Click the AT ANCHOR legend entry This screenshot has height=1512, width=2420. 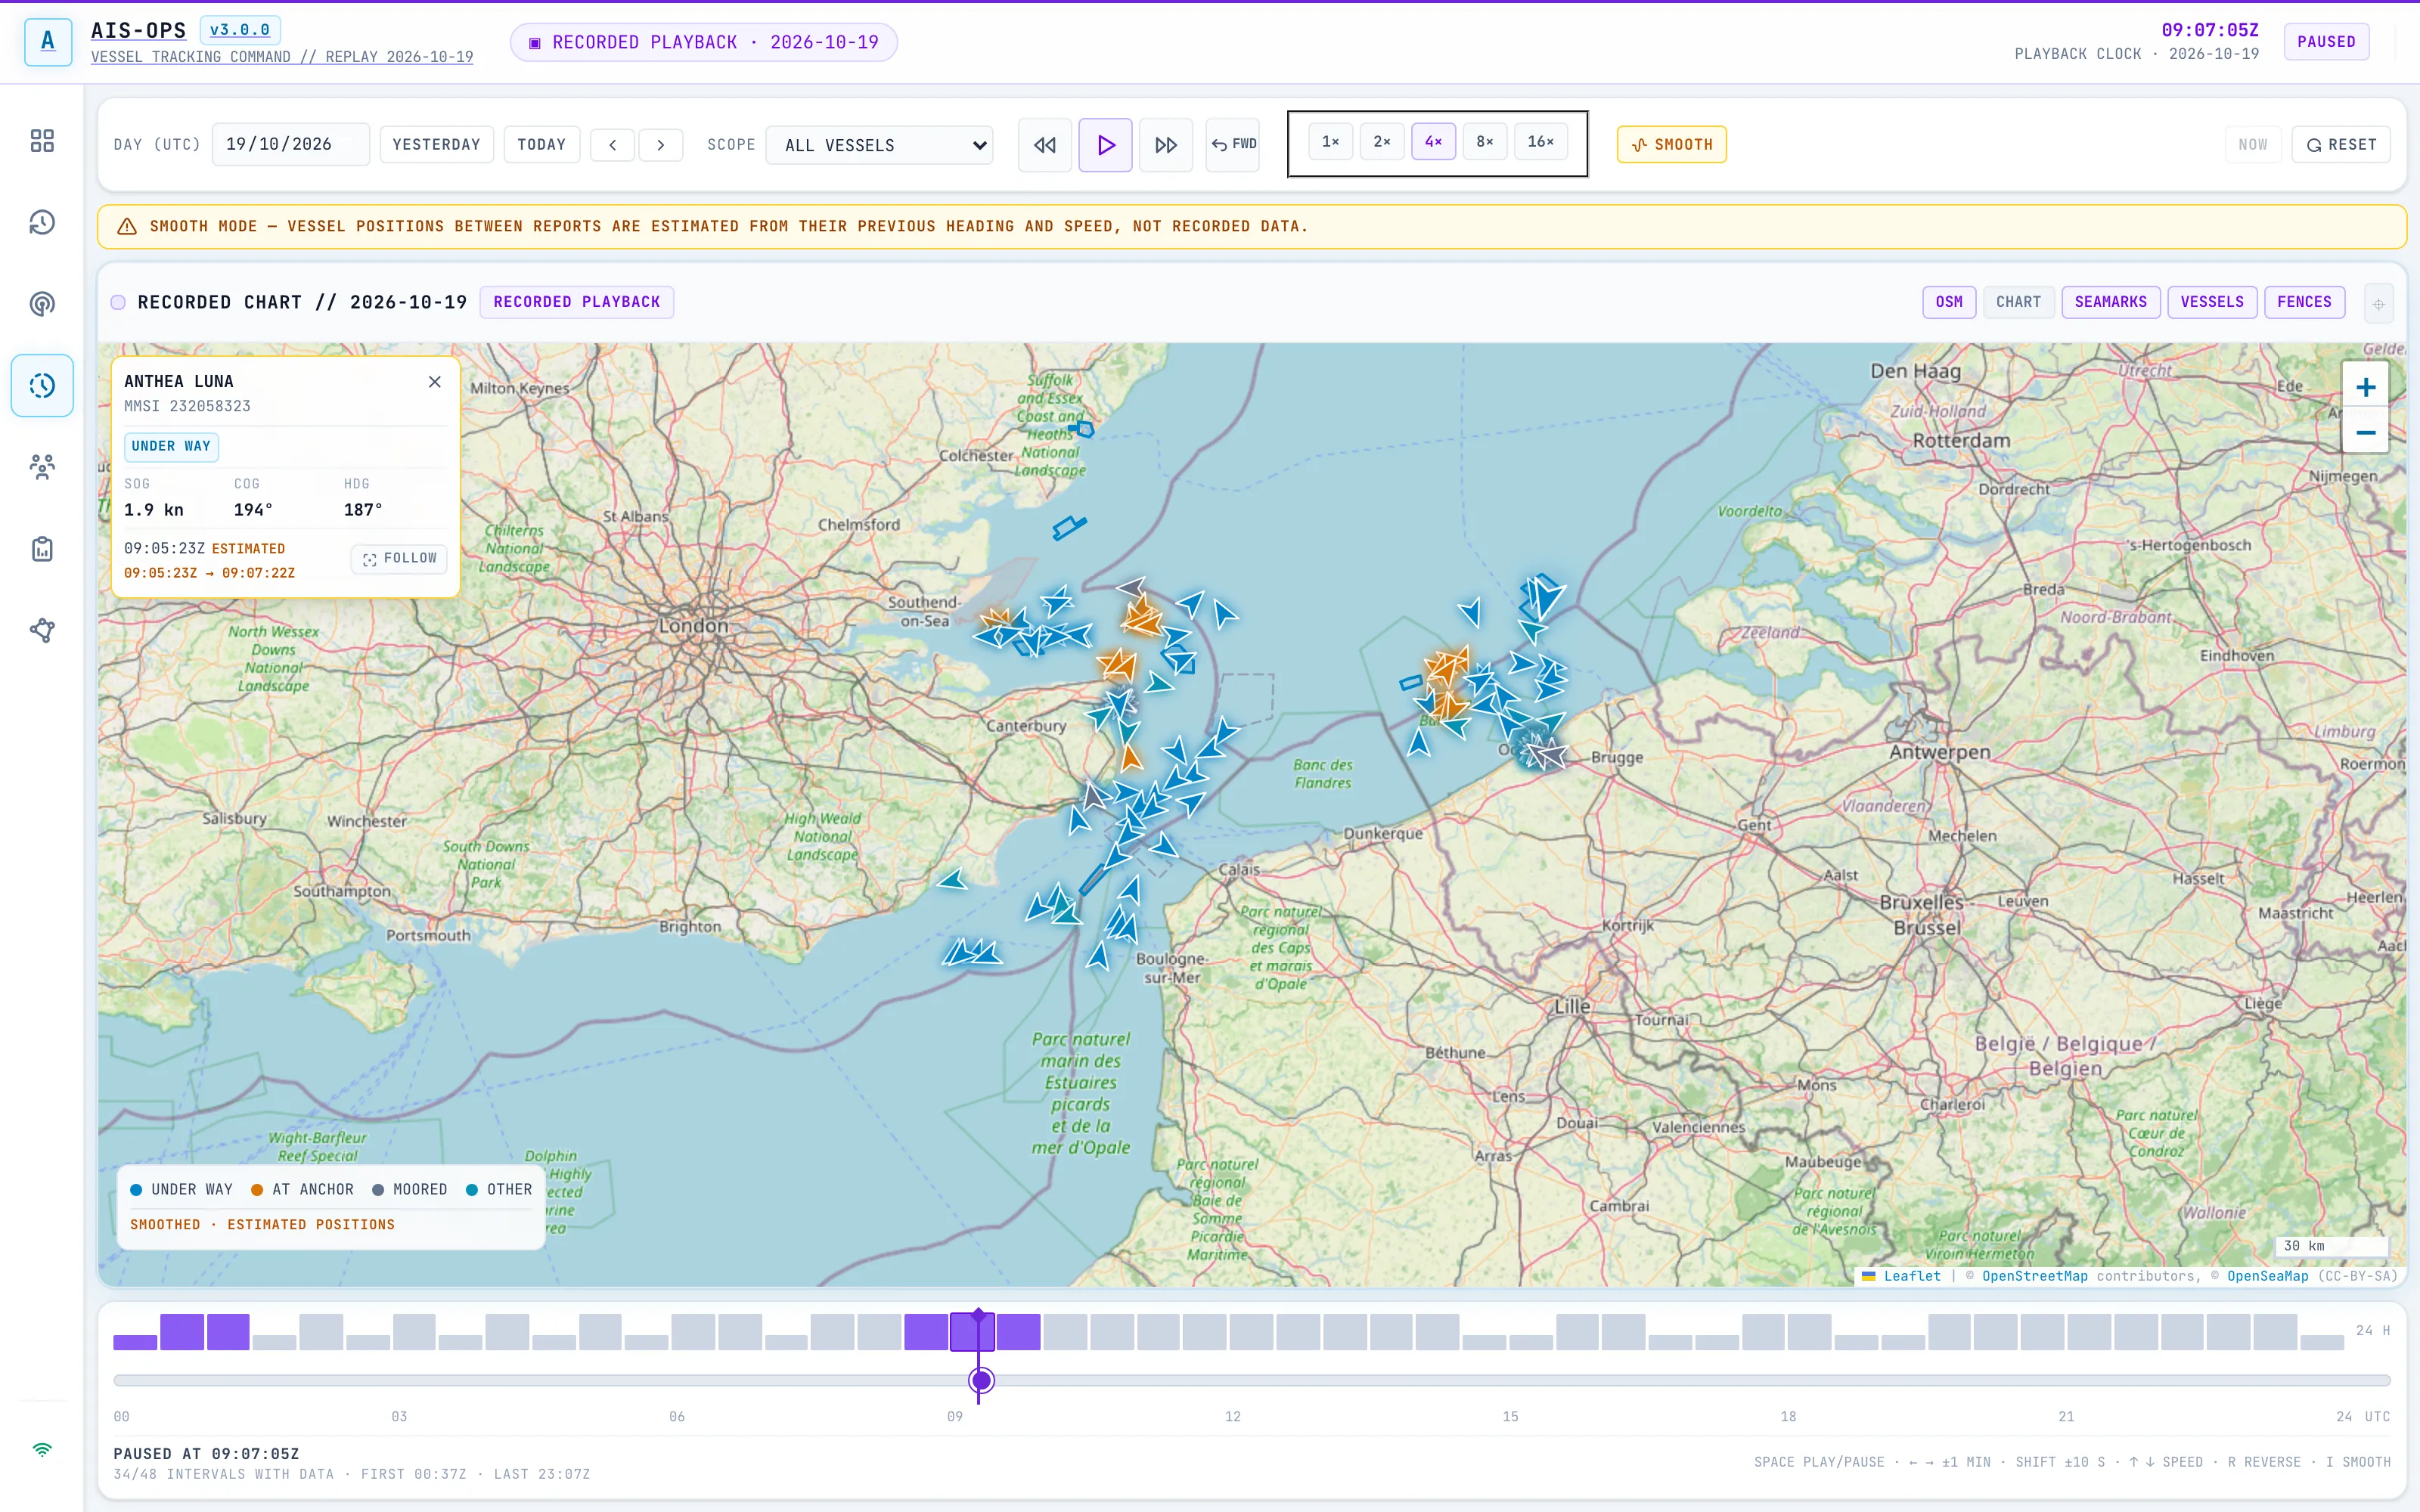point(302,1190)
